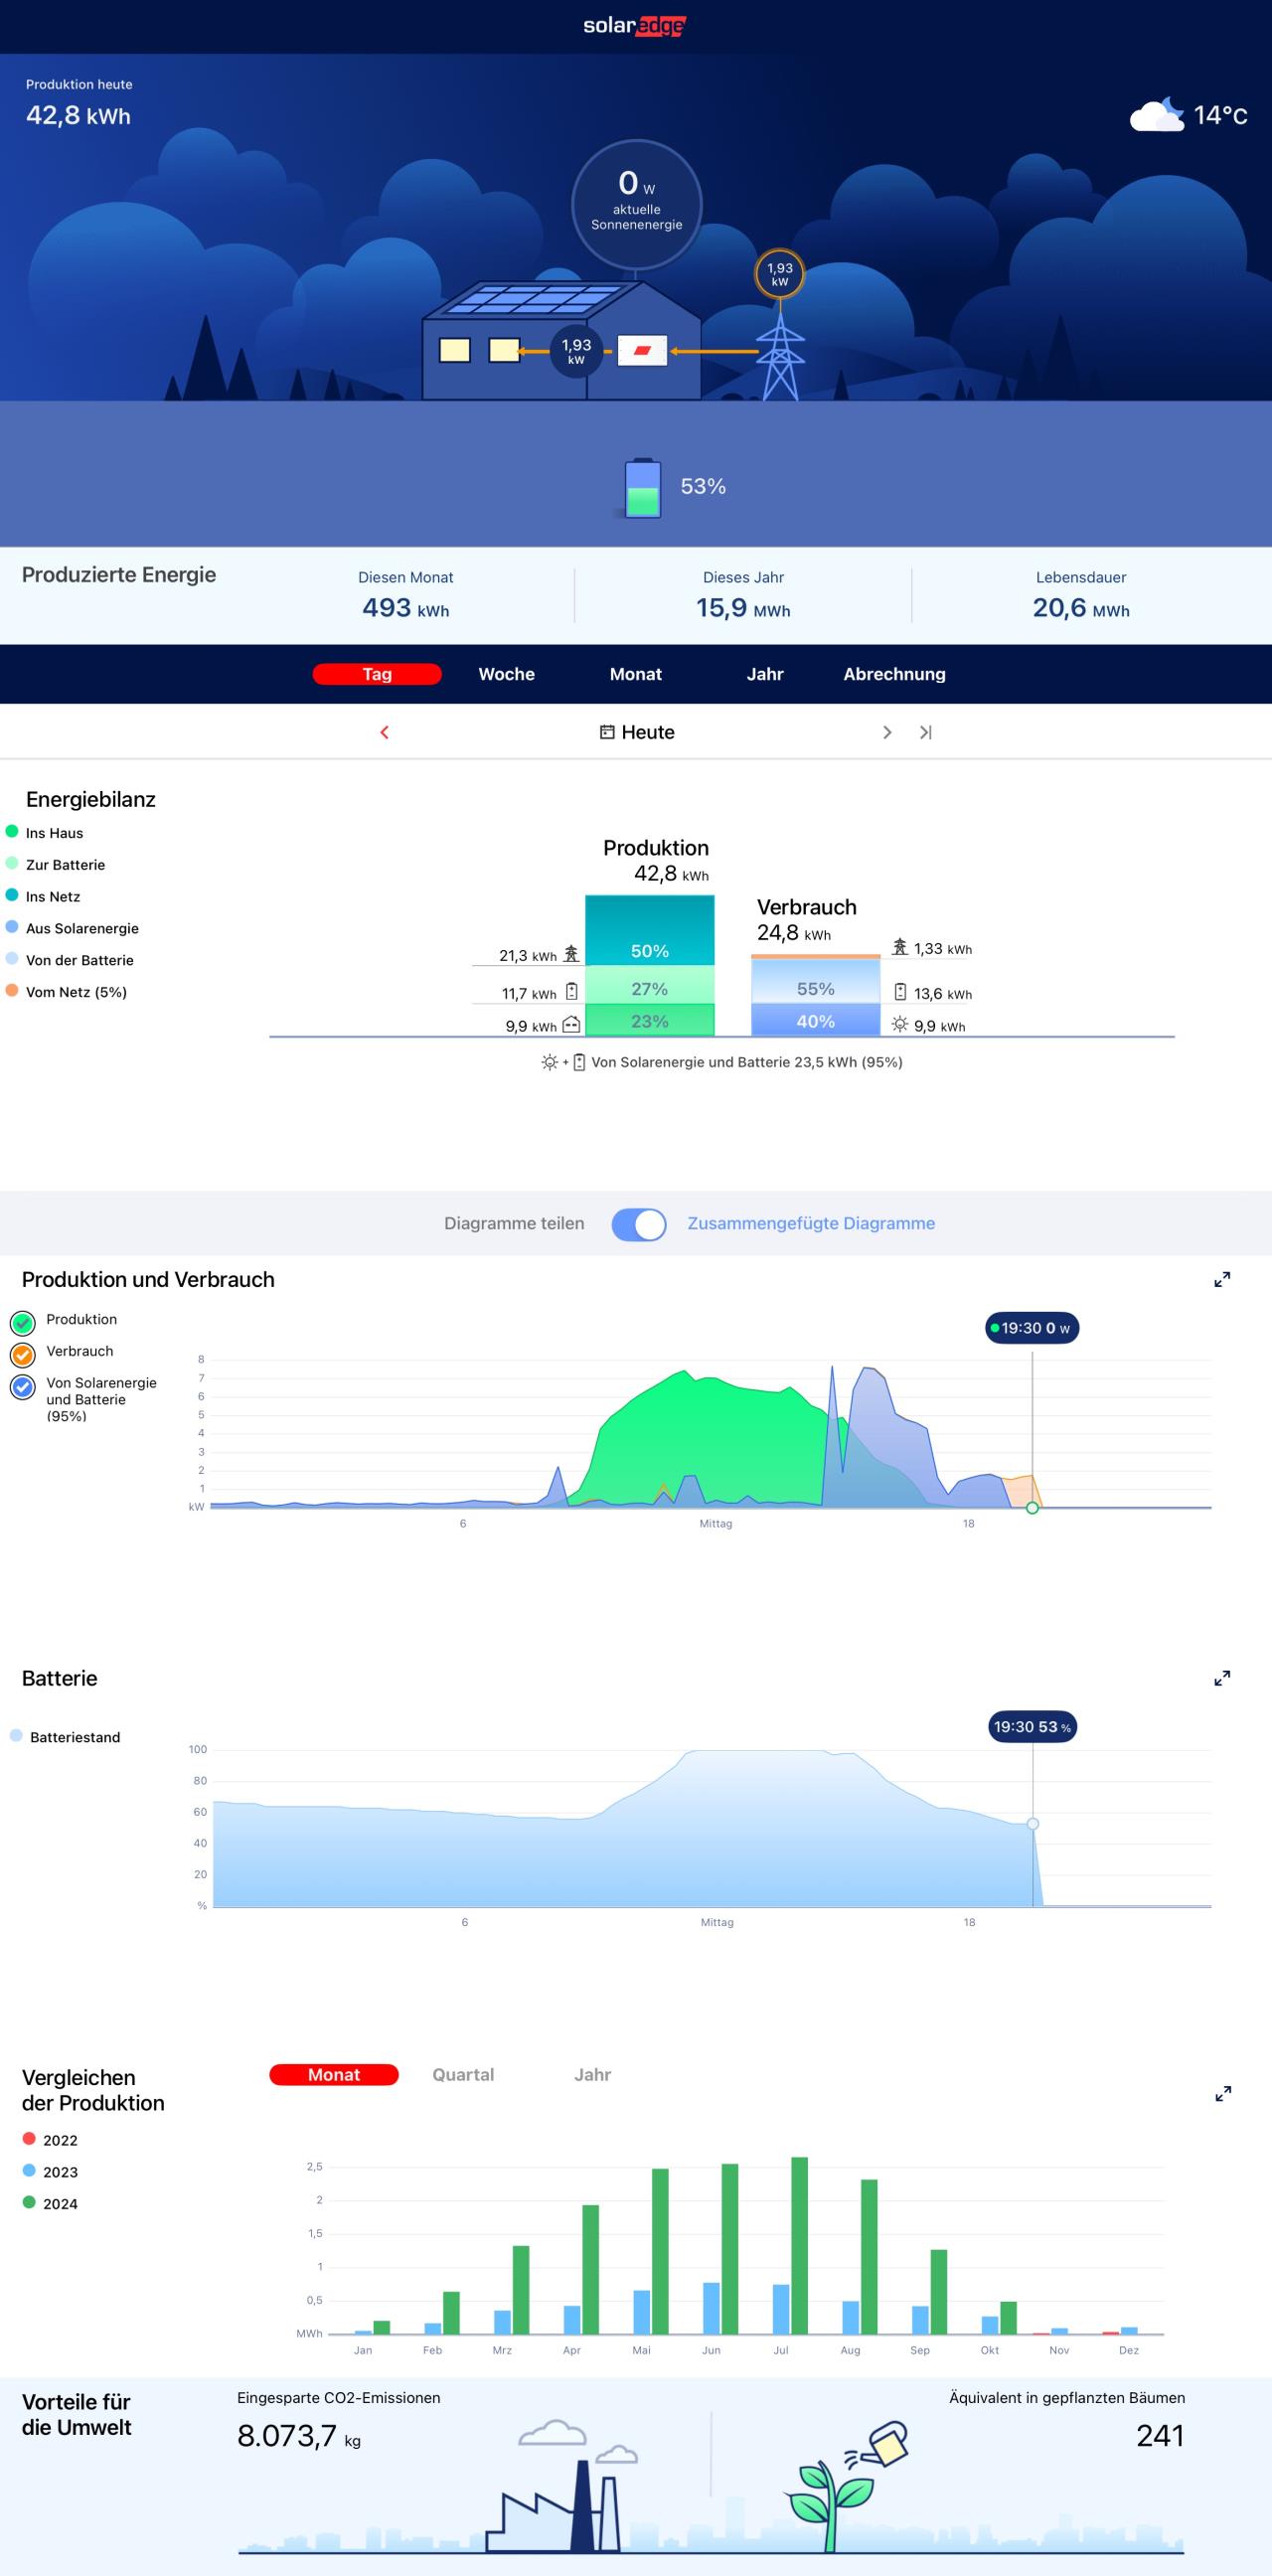Expand the Produktion und Verbrauch chart
The height and width of the screenshot is (2576, 1272).
point(1222,1280)
